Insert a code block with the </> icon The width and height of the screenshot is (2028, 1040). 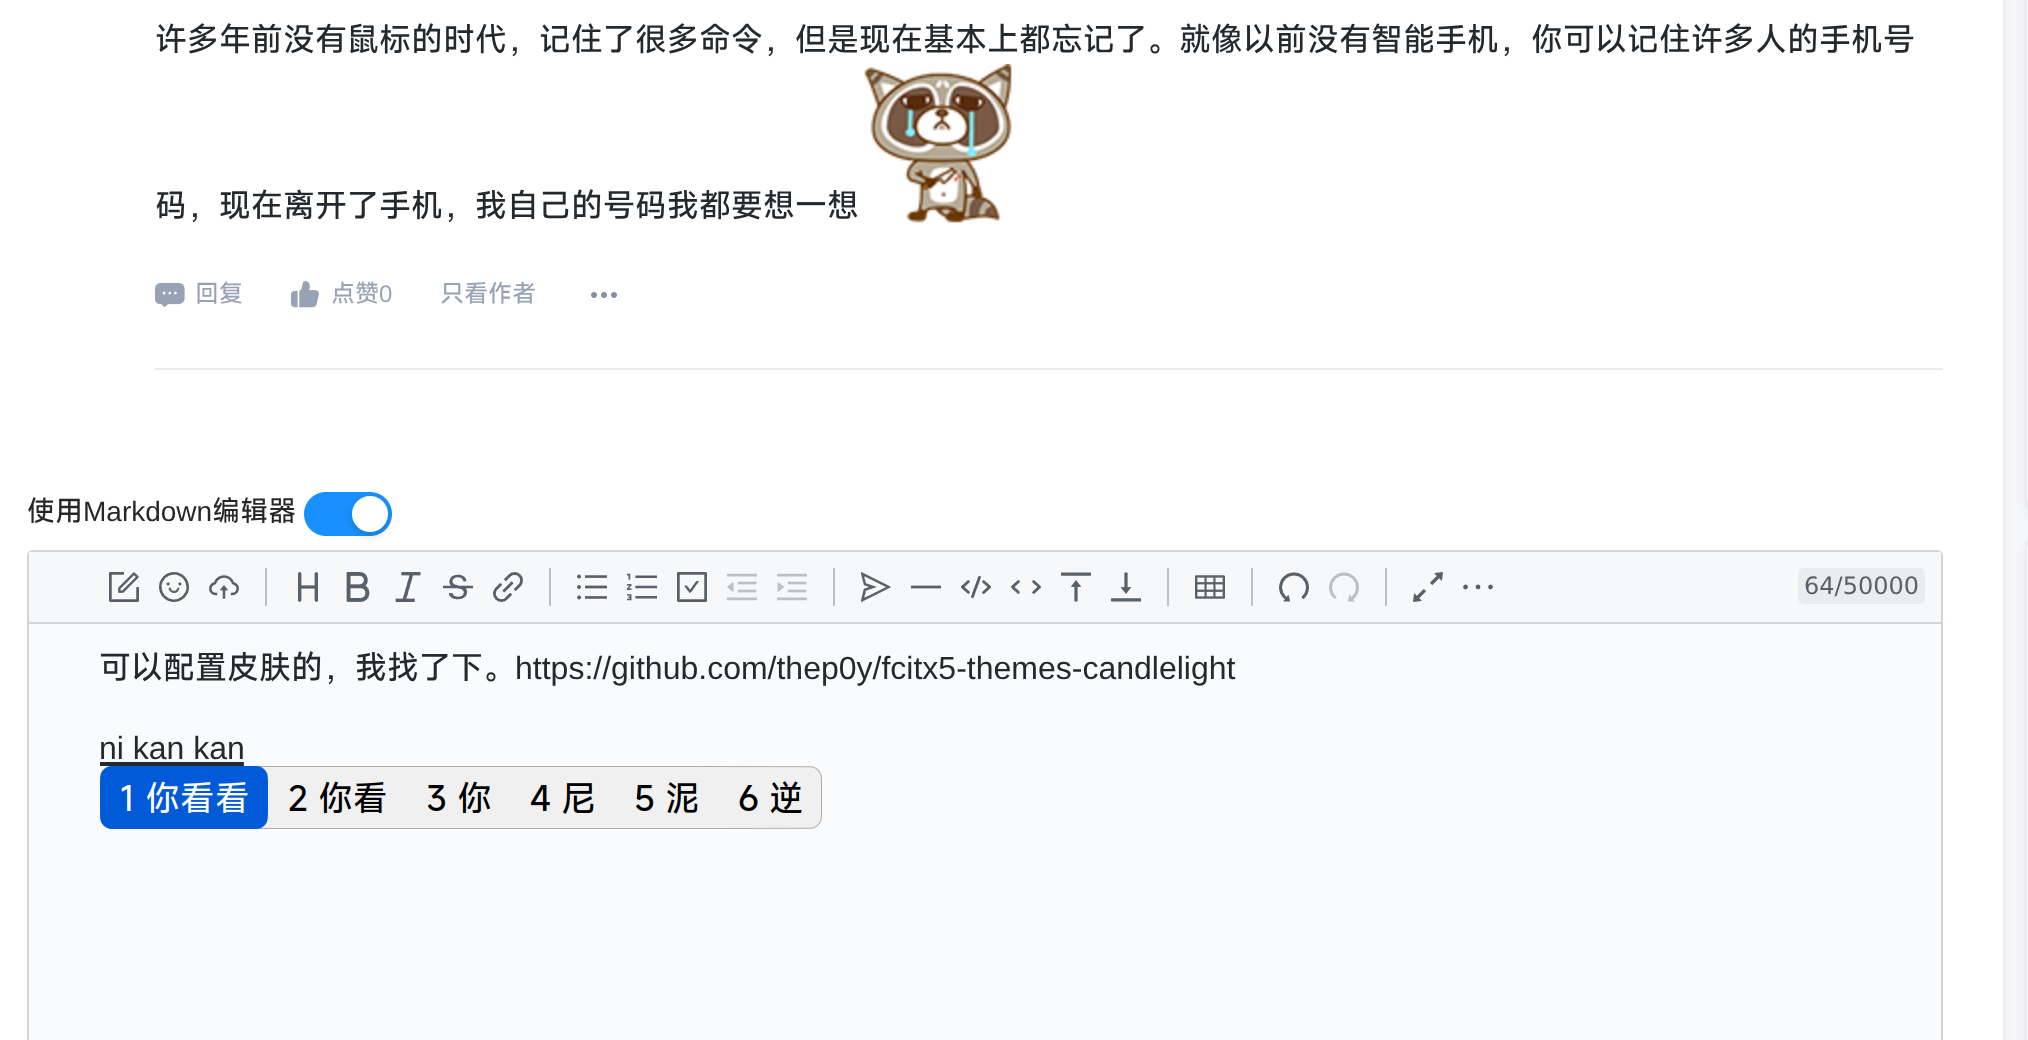click(x=976, y=587)
